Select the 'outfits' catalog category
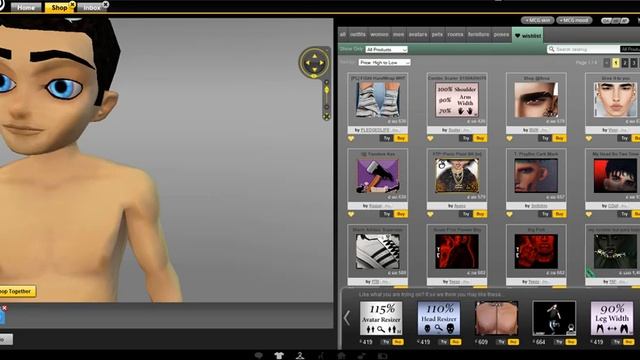This screenshot has width=640, height=360. (x=358, y=35)
